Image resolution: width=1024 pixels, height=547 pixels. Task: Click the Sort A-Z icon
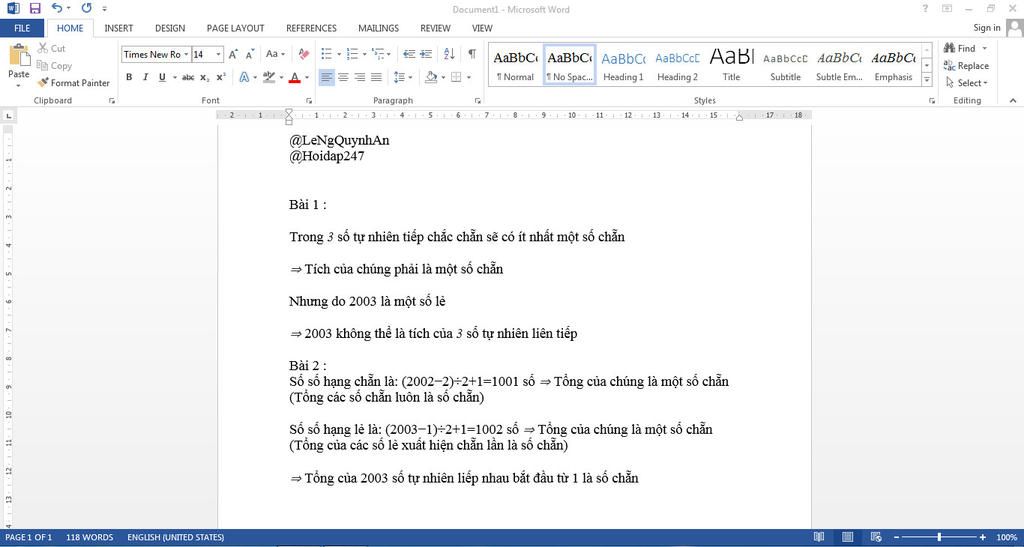pyautogui.click(x=449, y=54)
